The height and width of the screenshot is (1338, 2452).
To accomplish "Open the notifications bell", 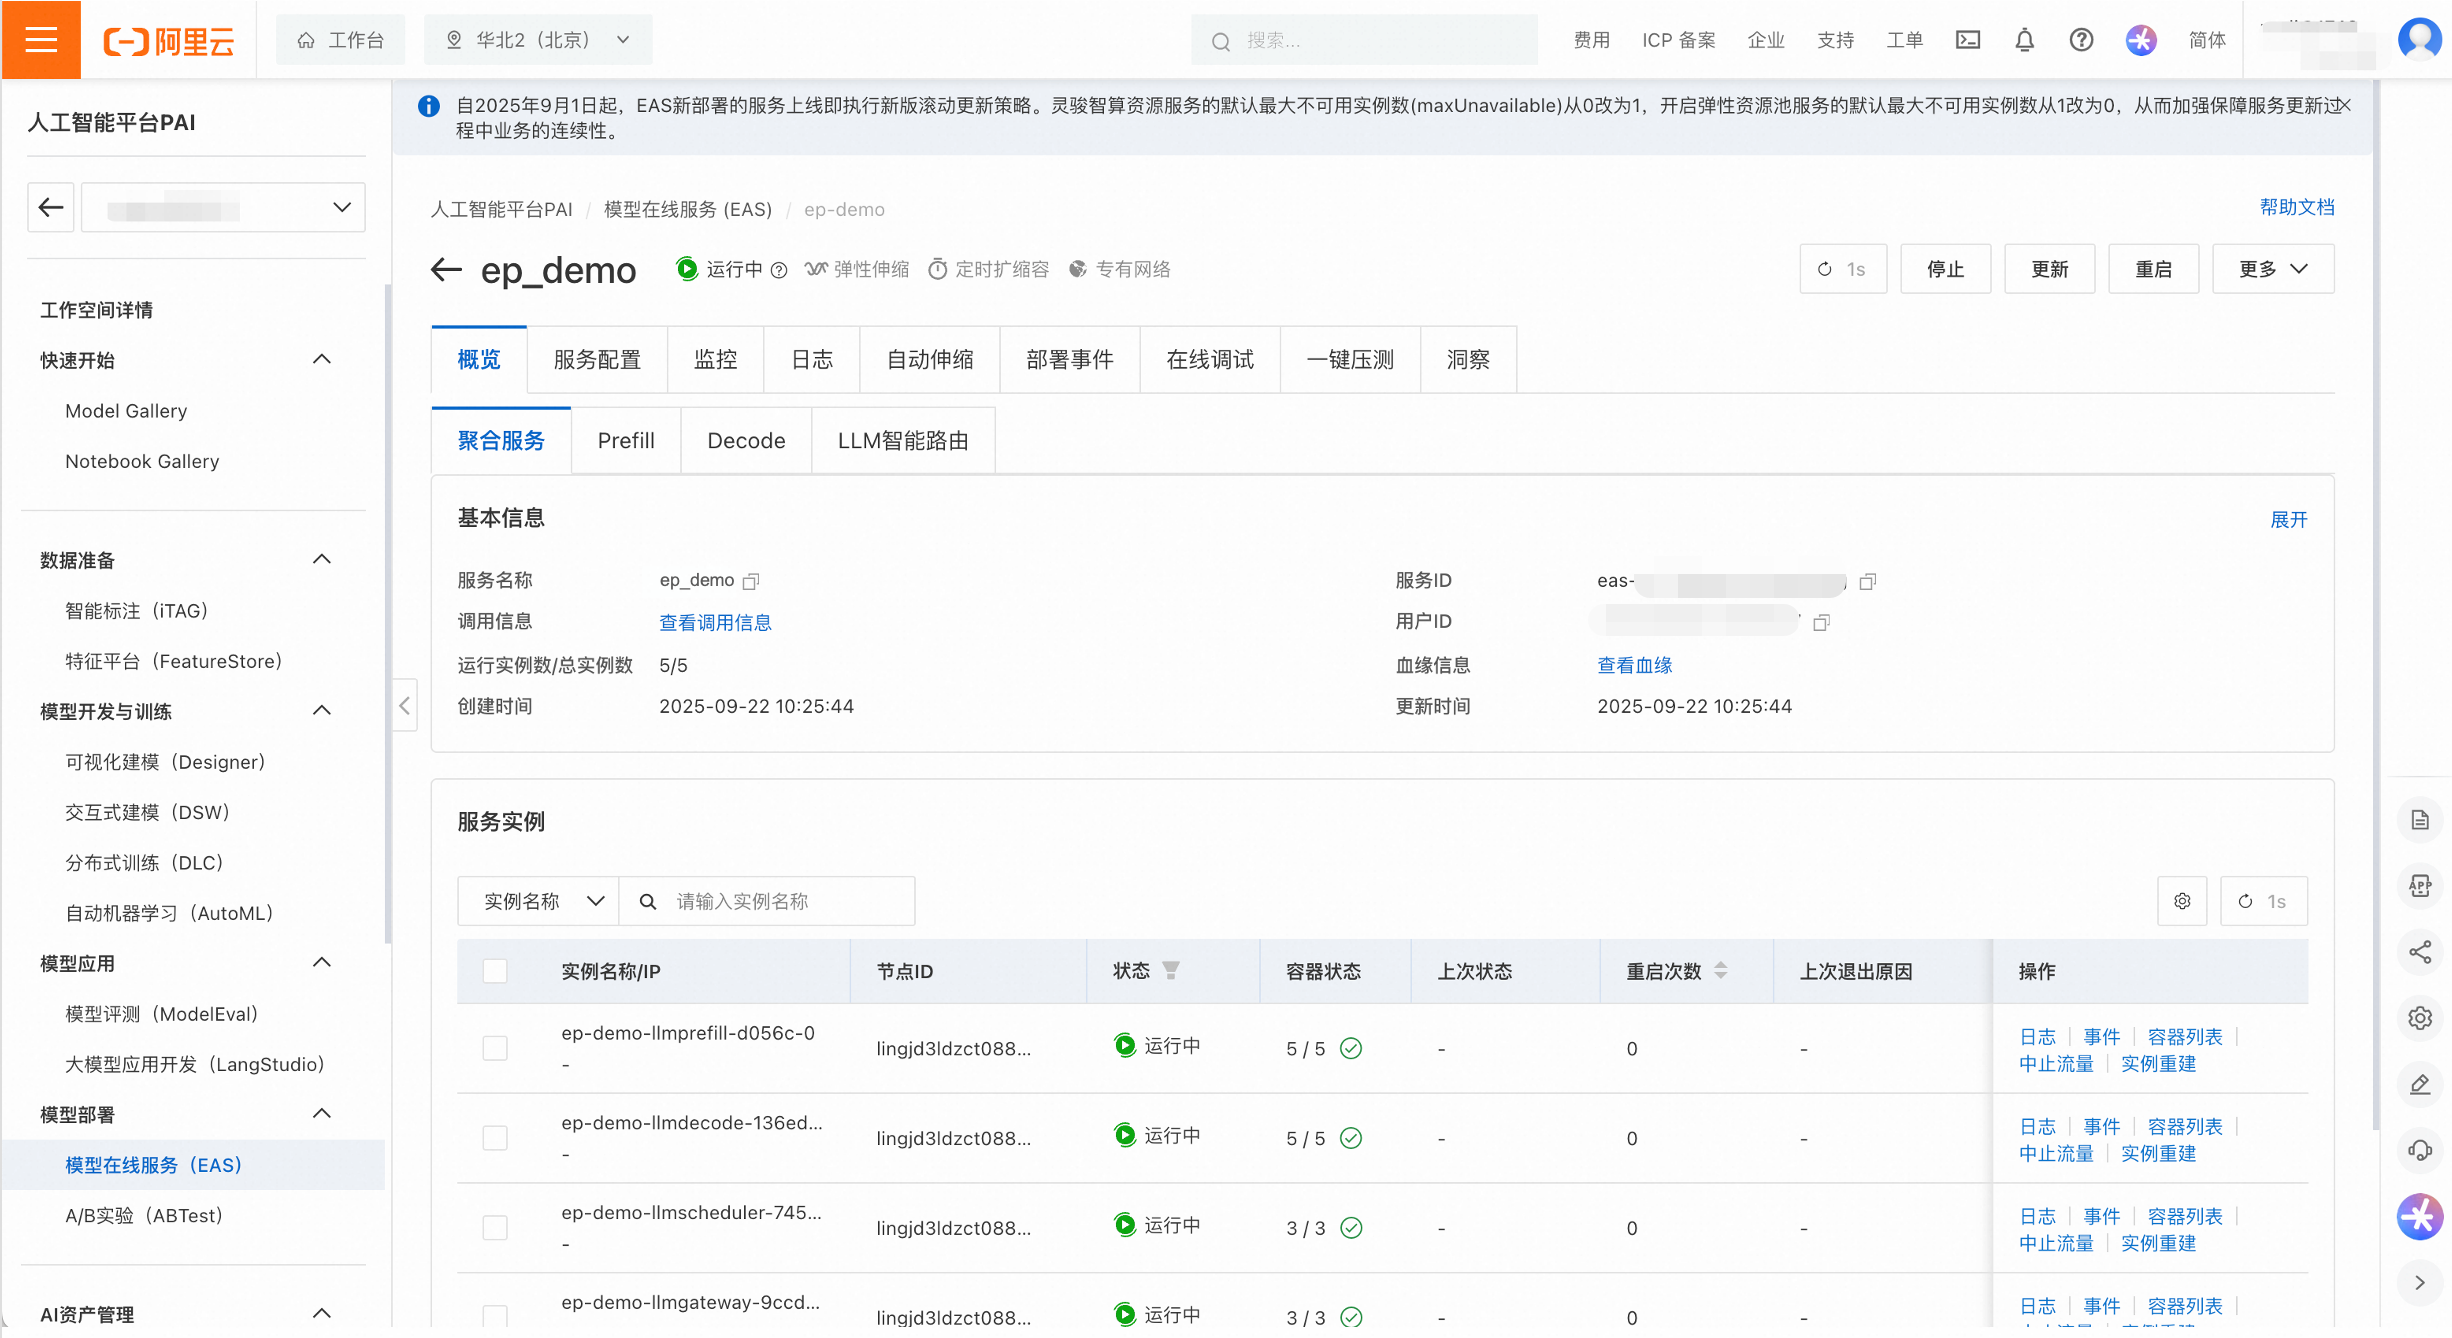I will coord(2024,40).
